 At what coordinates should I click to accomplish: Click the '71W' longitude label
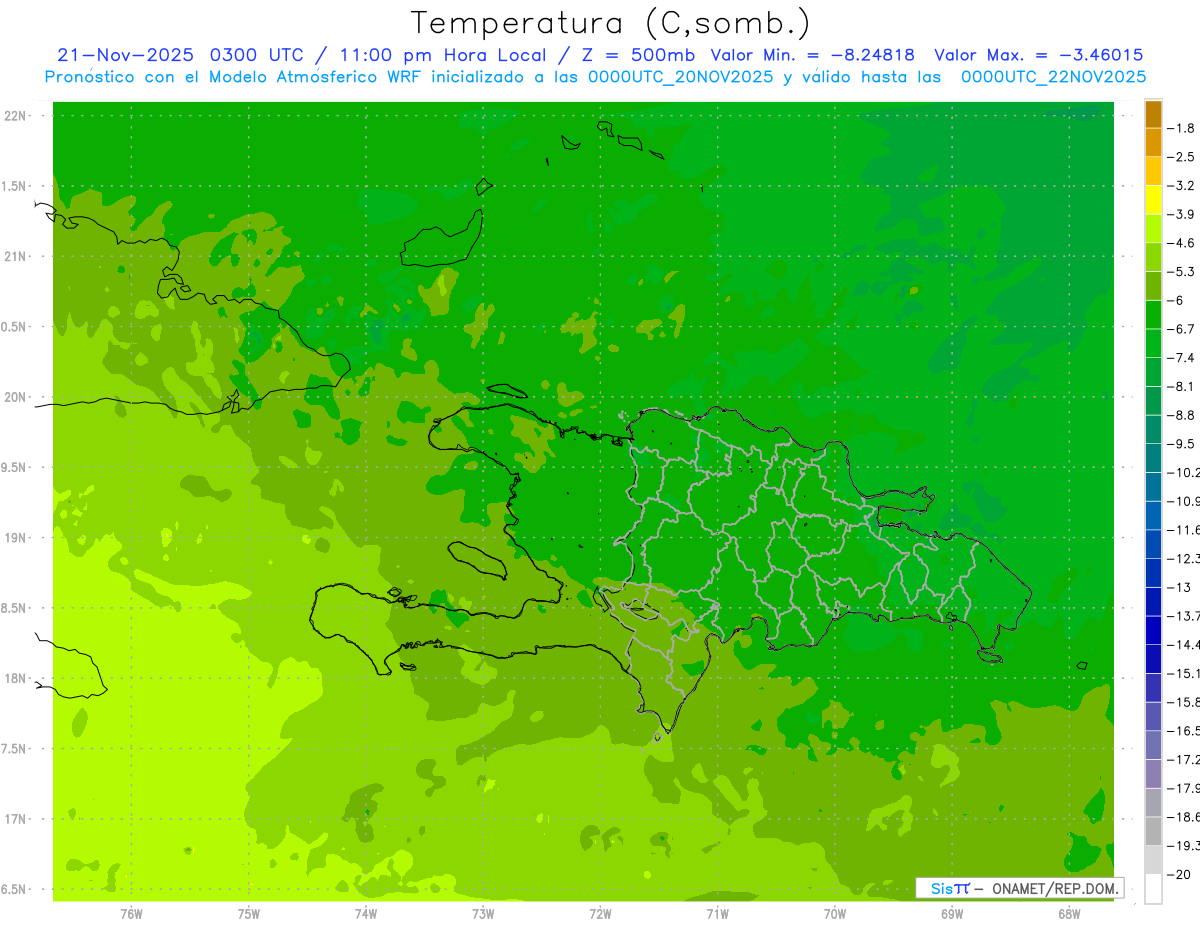pos(717,914)
